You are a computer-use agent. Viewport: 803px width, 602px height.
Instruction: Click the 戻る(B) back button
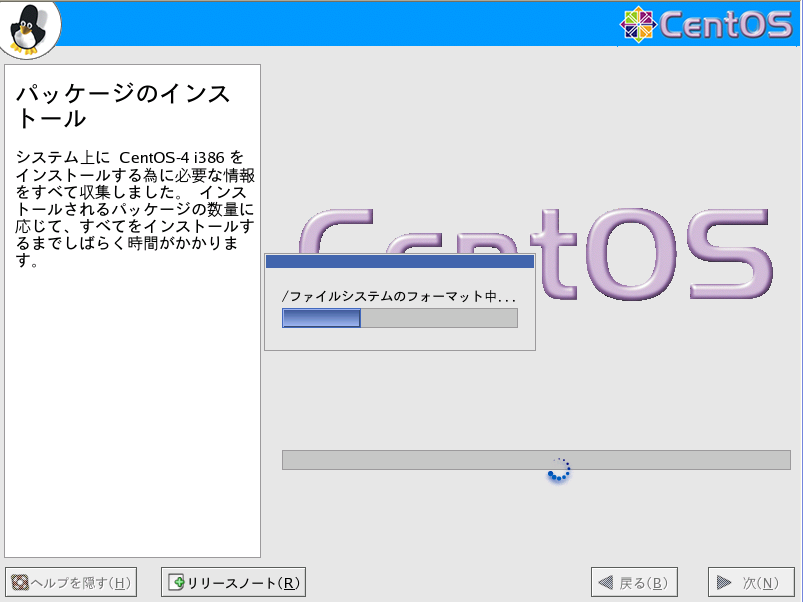pos(635,582)
